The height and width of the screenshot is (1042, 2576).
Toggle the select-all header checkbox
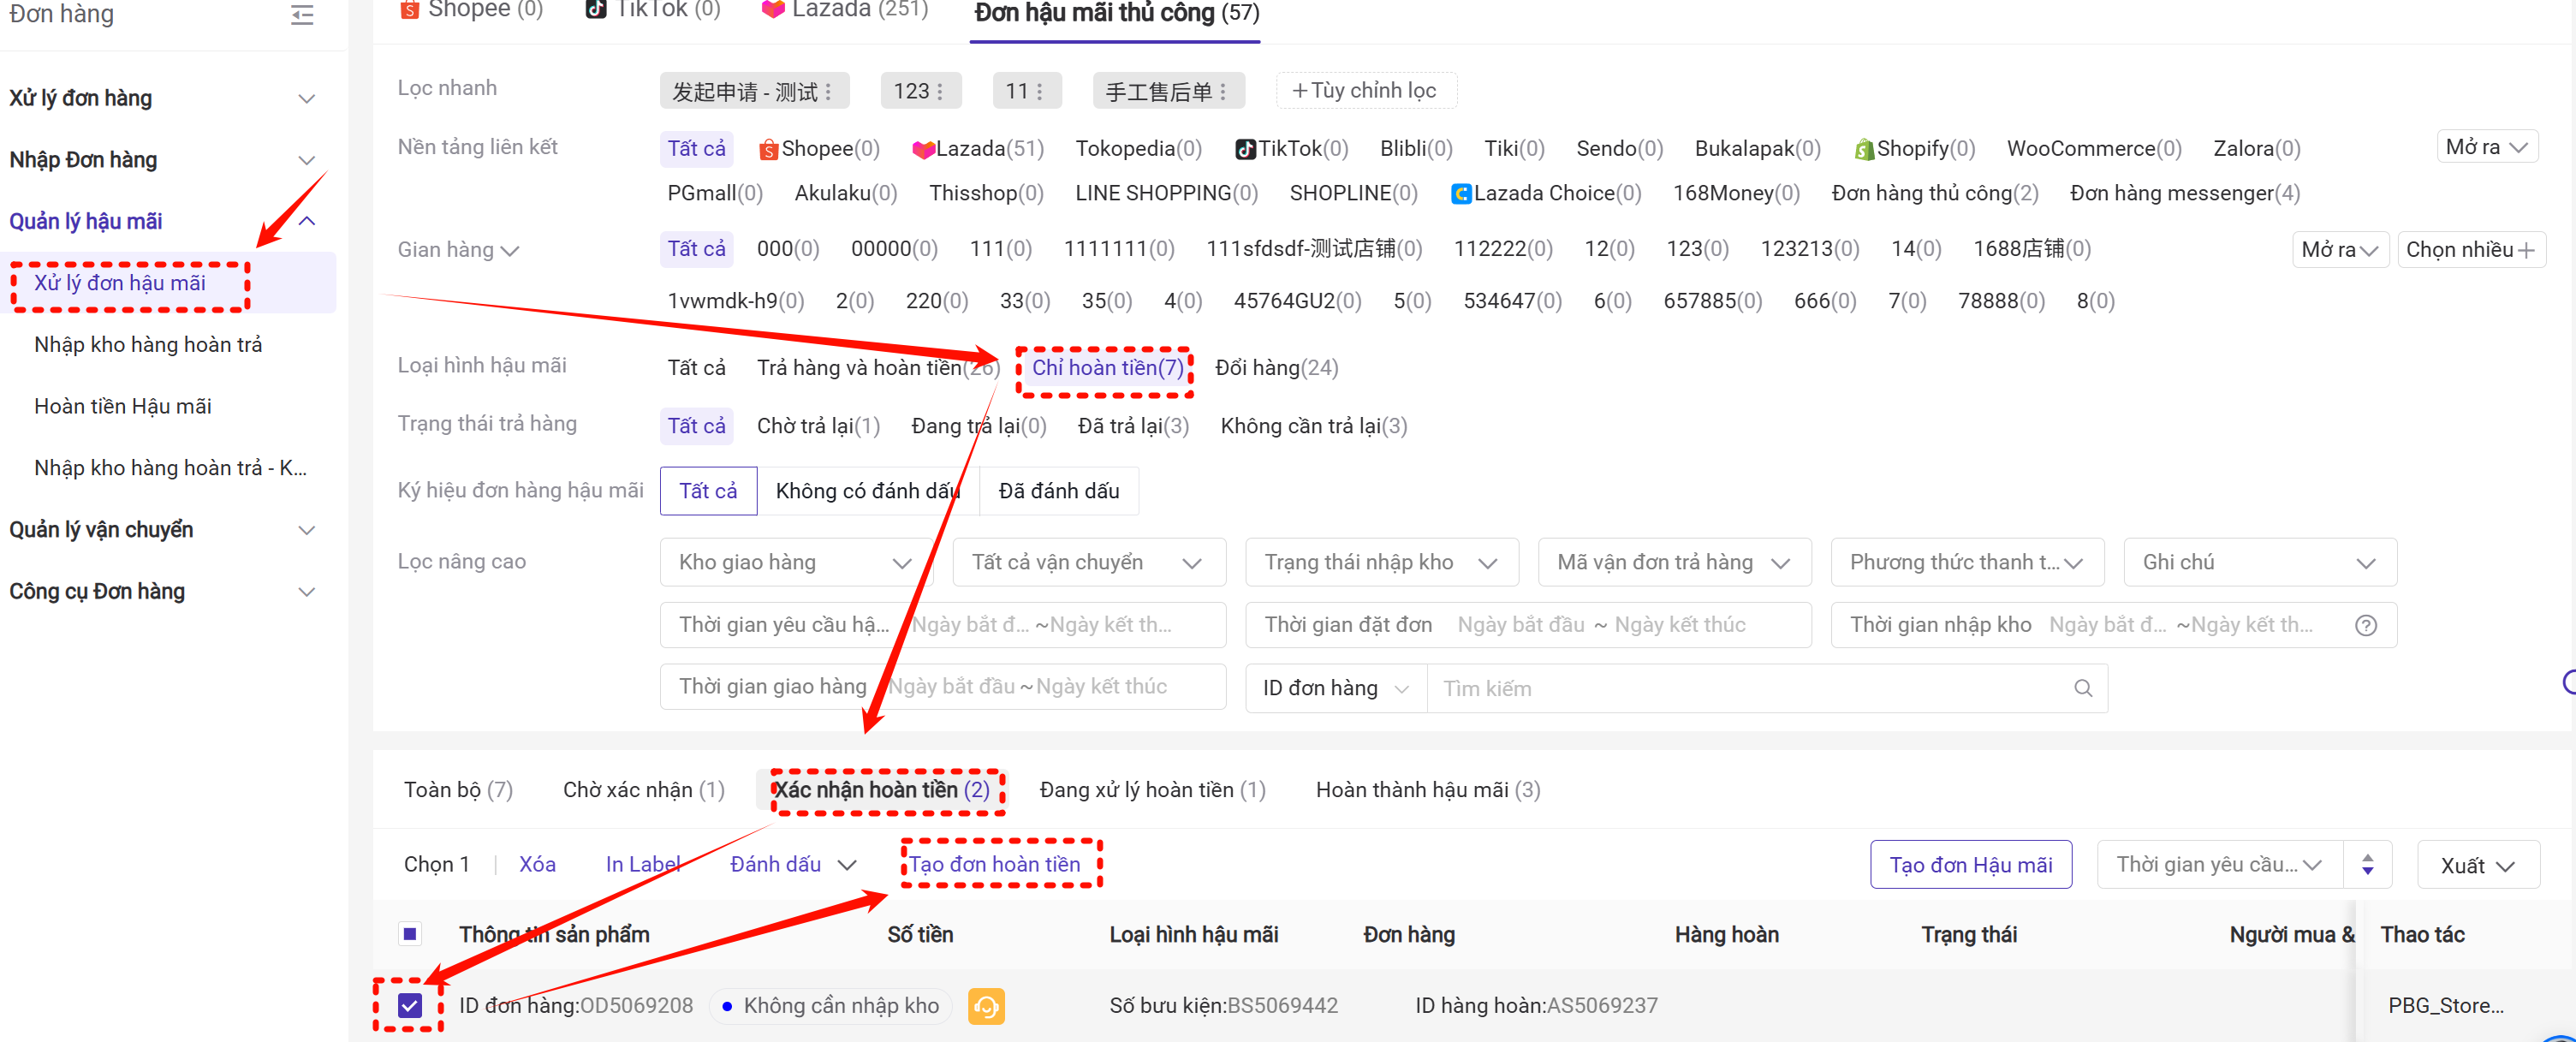(410, 934)
